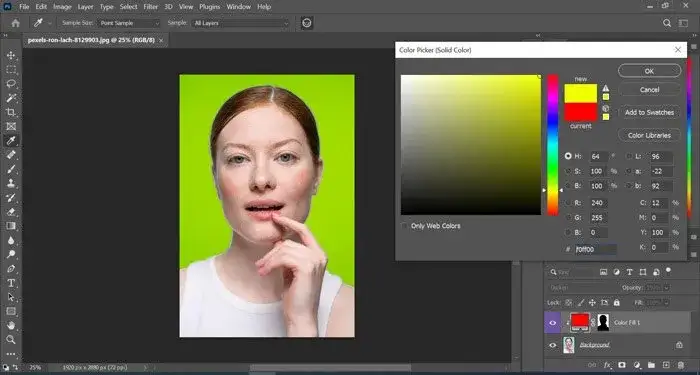Select the Hand tool
700x375 pixels.
click(11, 325)
